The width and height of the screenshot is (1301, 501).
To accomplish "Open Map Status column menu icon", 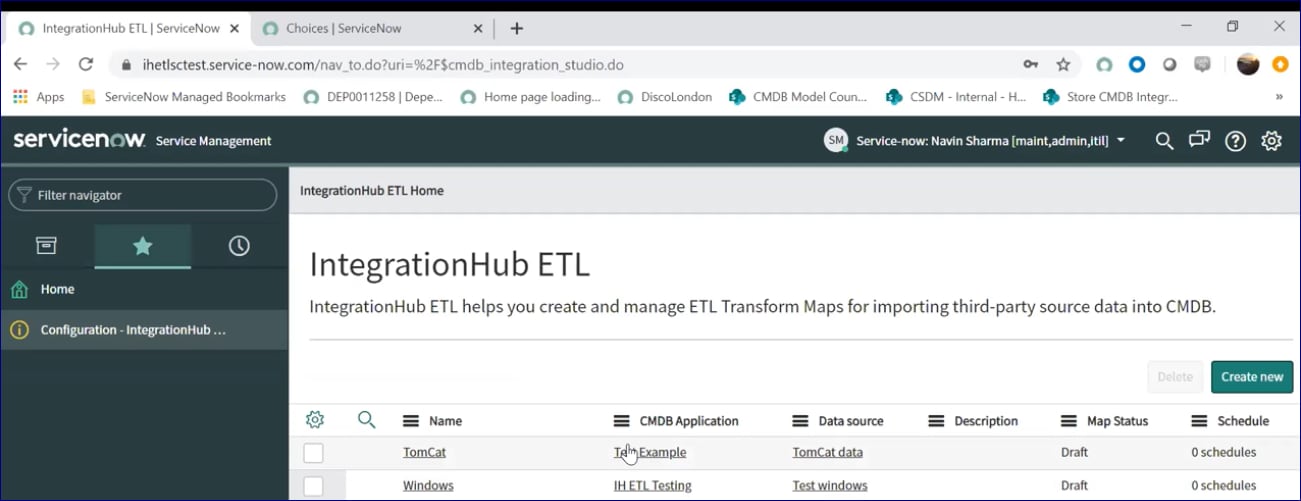I will pyautogui.click(x=1068, y=421).
